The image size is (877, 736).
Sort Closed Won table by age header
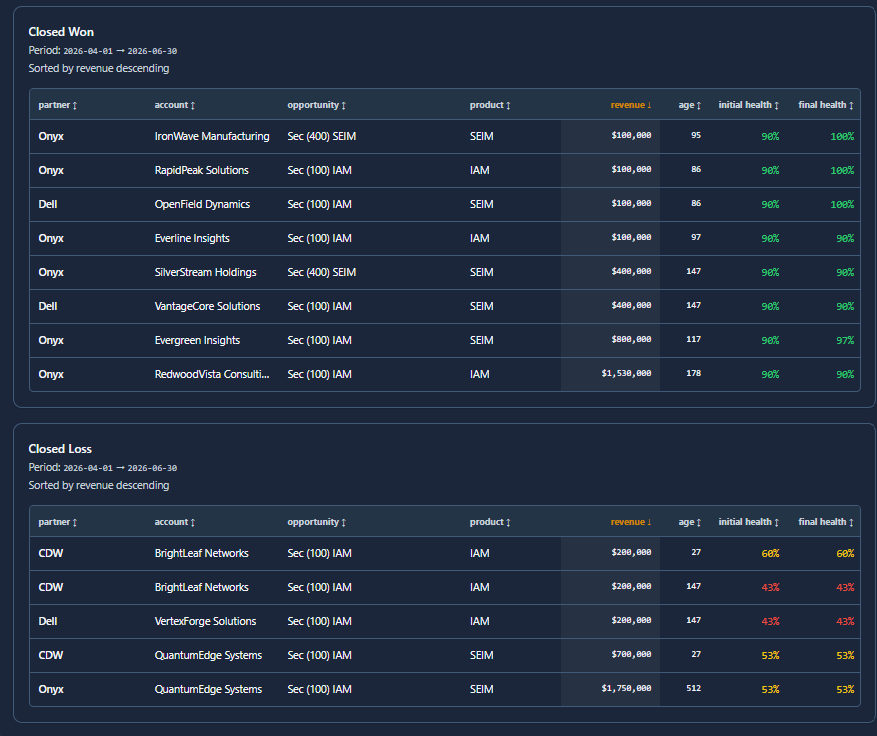(690, 105)
